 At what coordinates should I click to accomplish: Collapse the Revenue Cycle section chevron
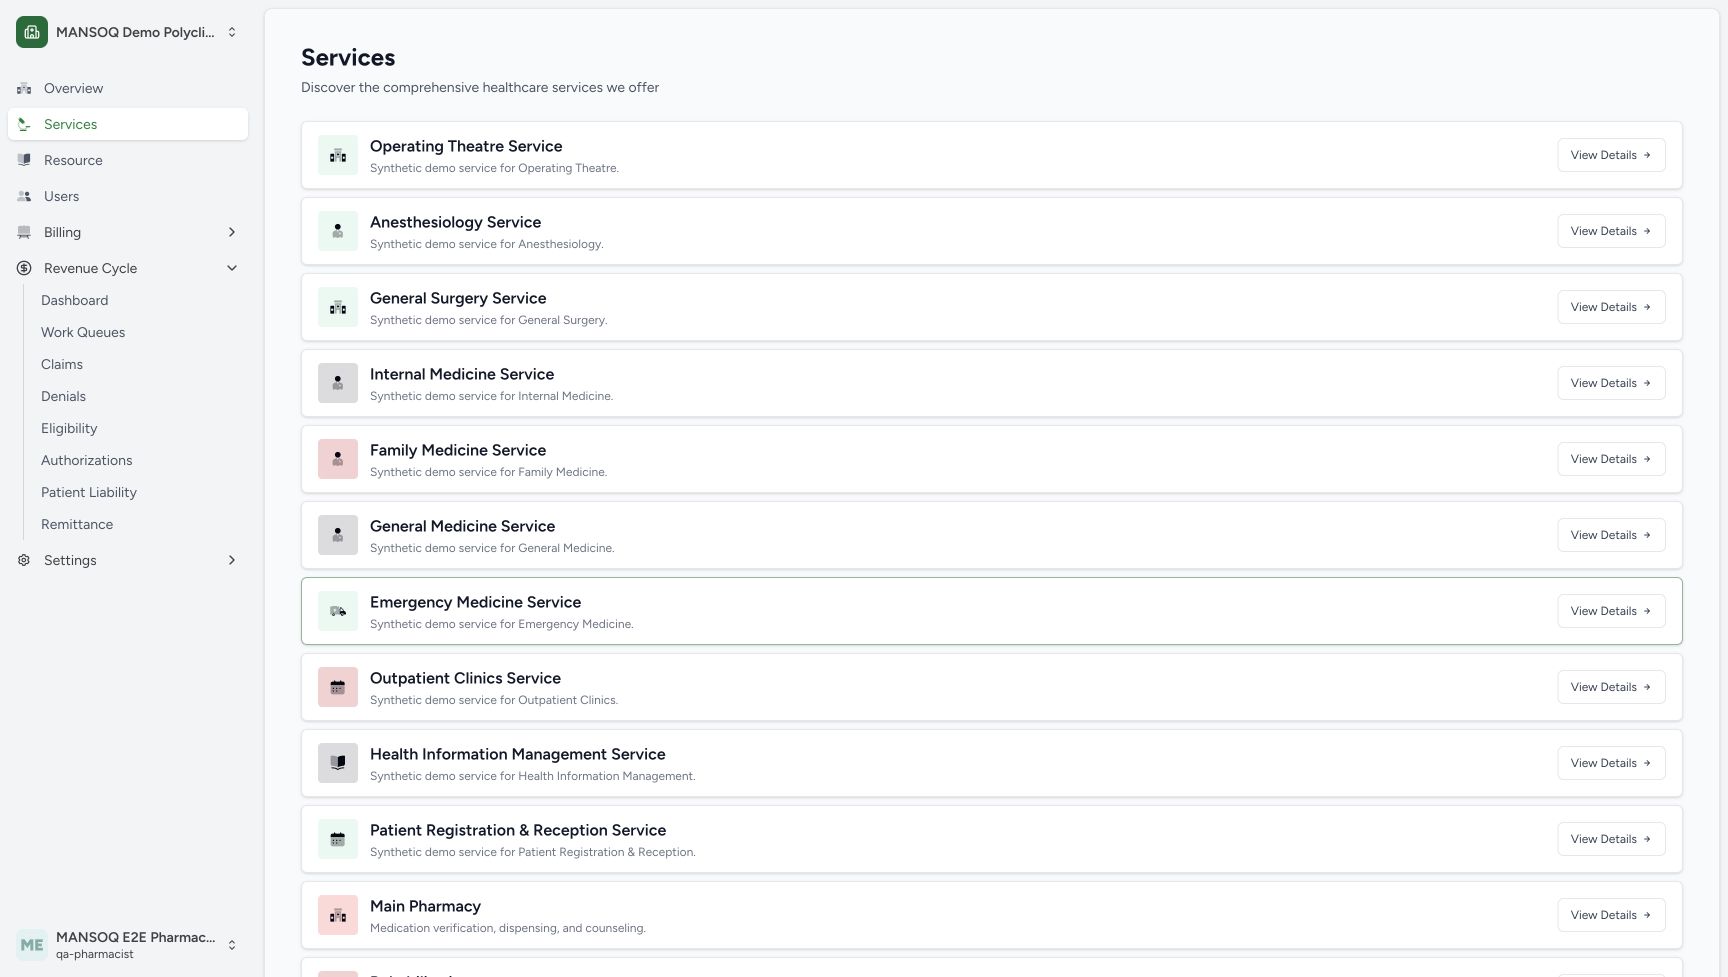(232, 268)
